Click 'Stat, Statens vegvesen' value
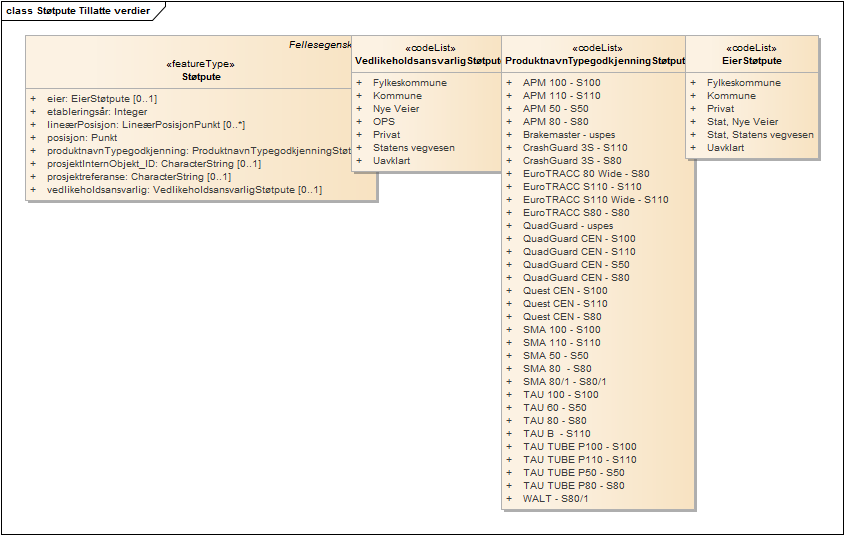The image size is (844, 535). [x=760, y=135]
